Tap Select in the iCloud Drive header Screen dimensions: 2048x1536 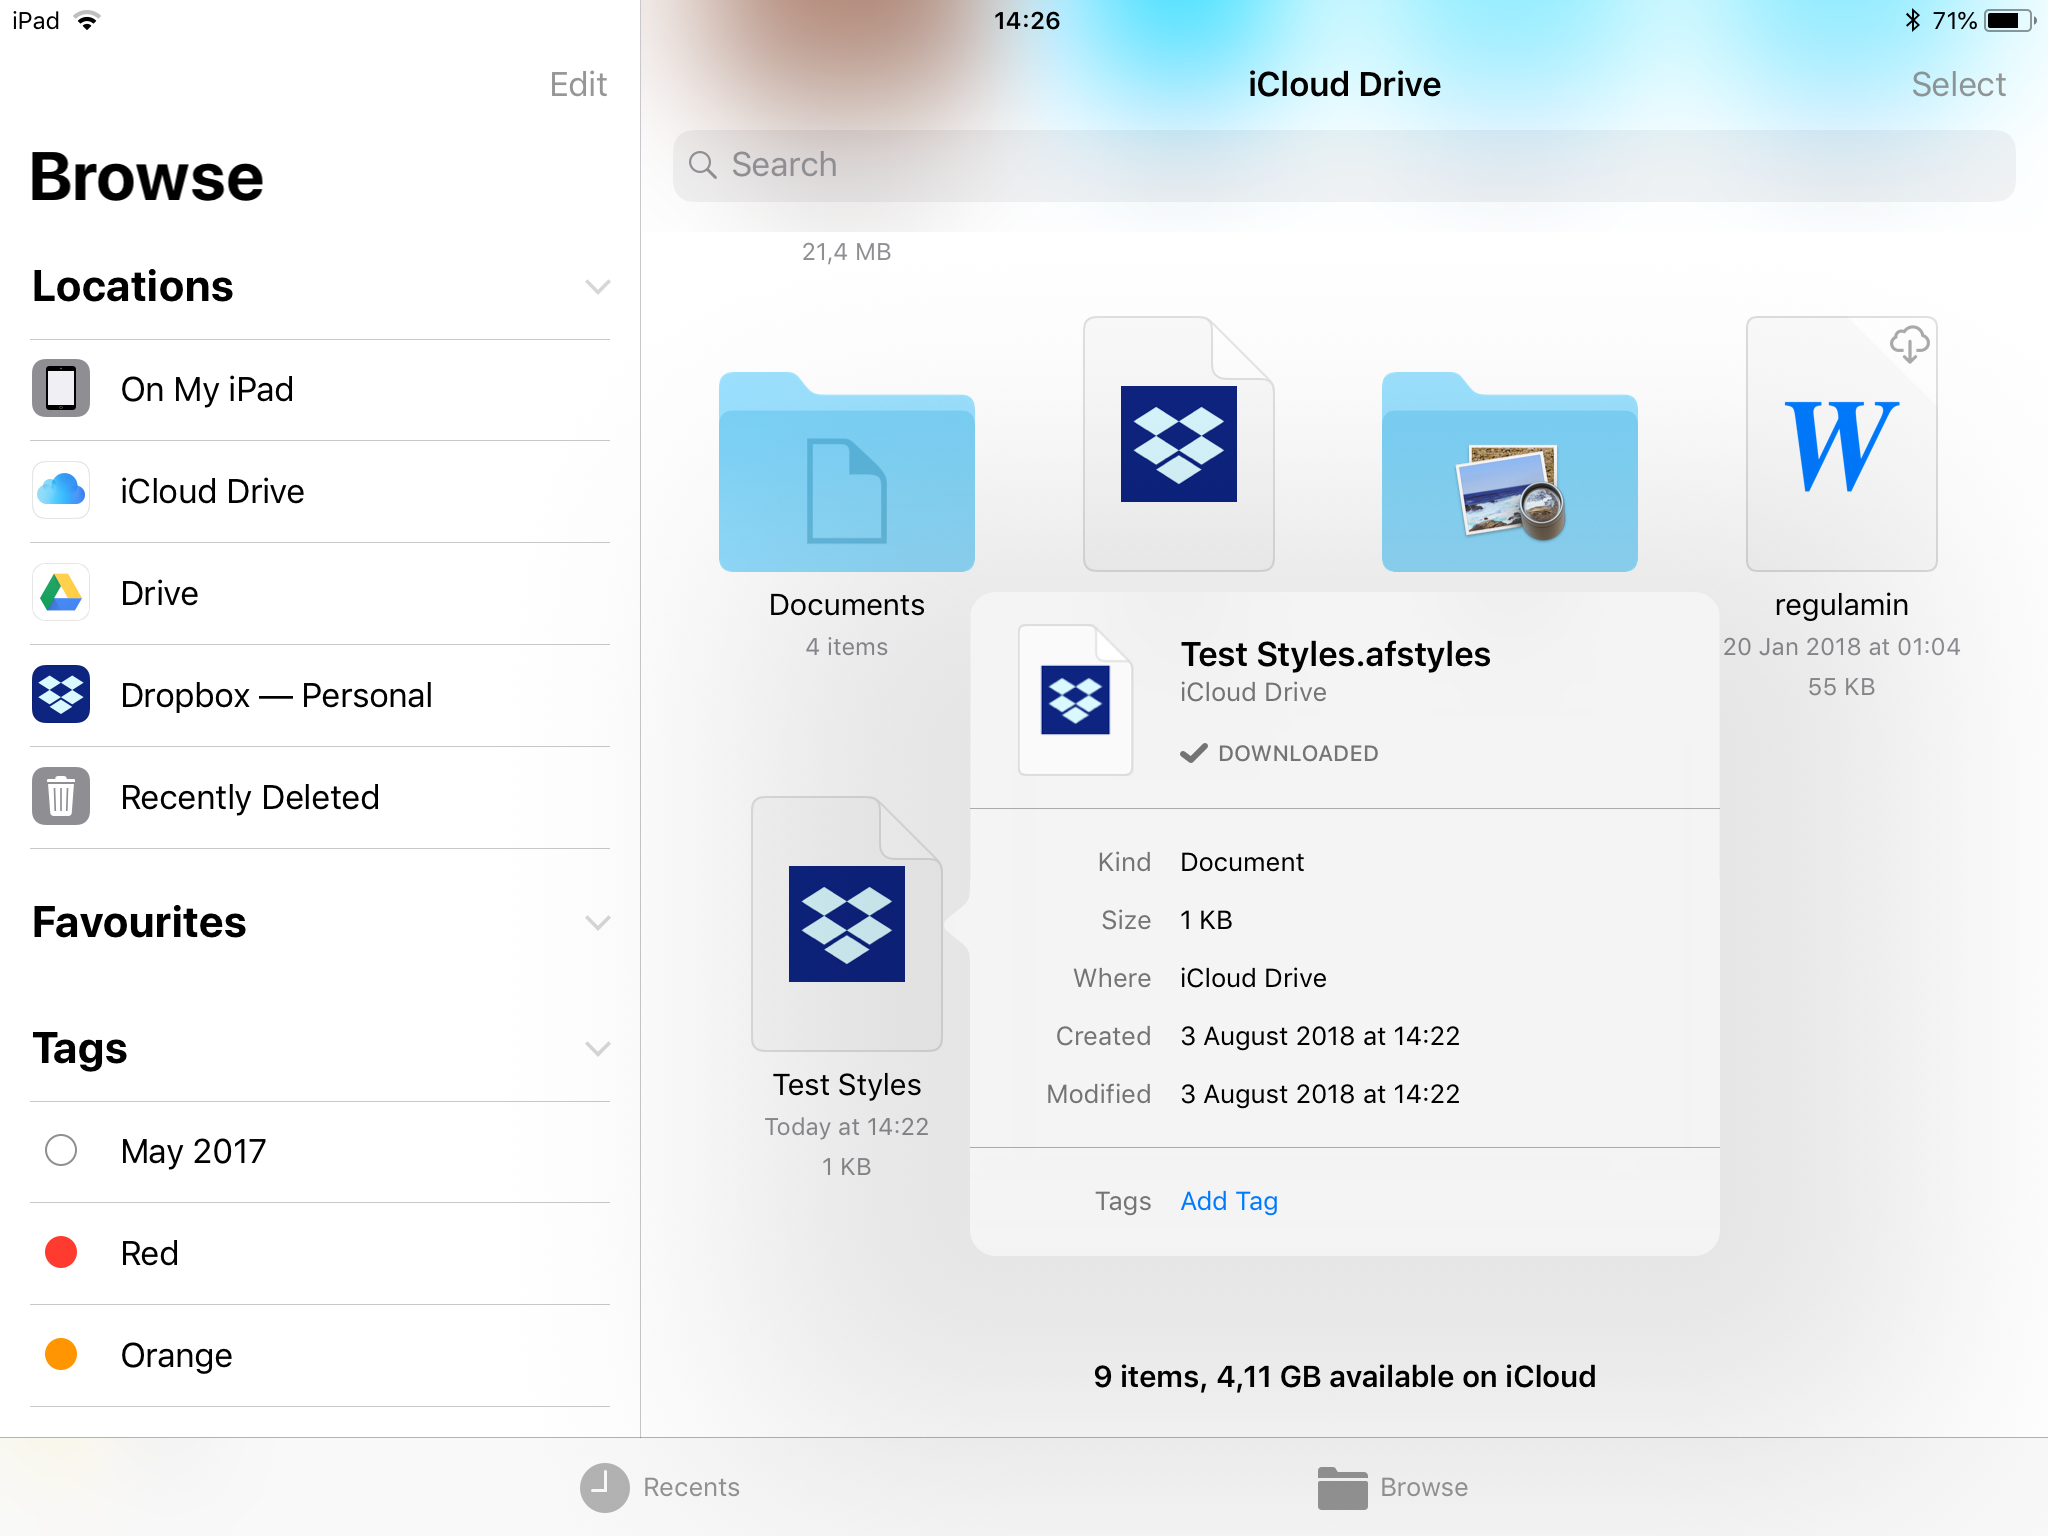(x=1958, y=84)
